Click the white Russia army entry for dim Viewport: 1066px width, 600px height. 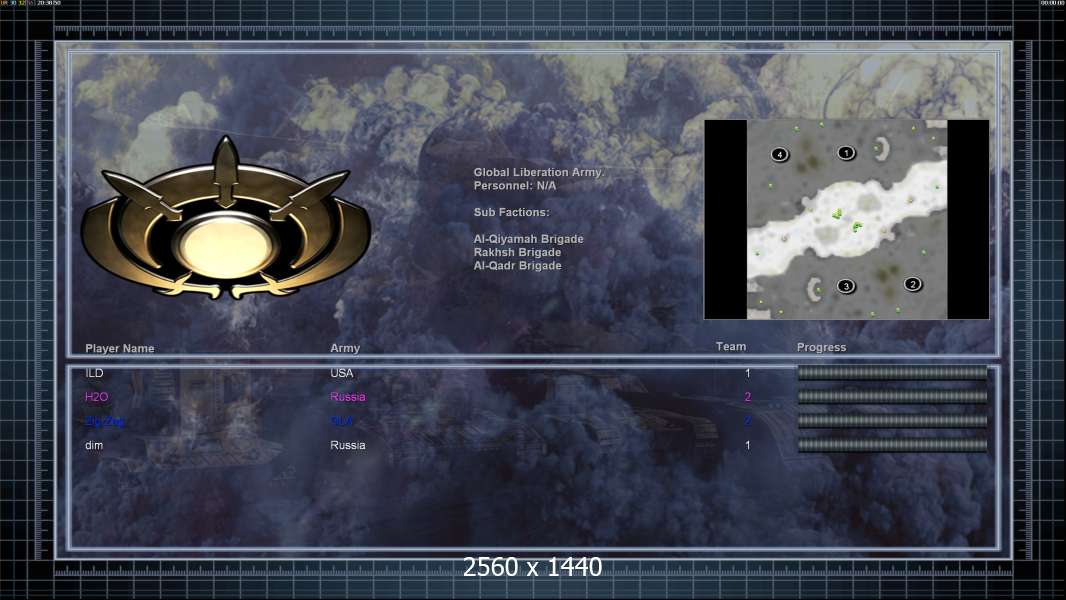(x=347, y=445)
